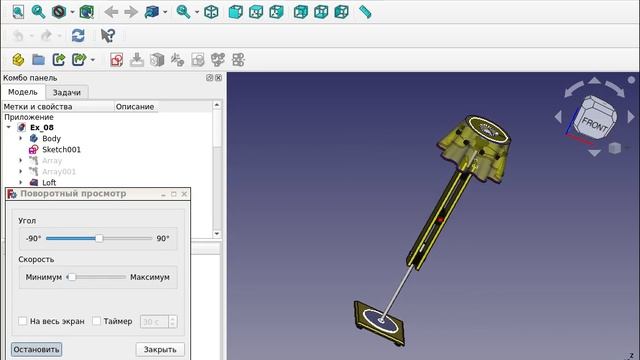Expand the Array tree item

[x=21, y=160]
